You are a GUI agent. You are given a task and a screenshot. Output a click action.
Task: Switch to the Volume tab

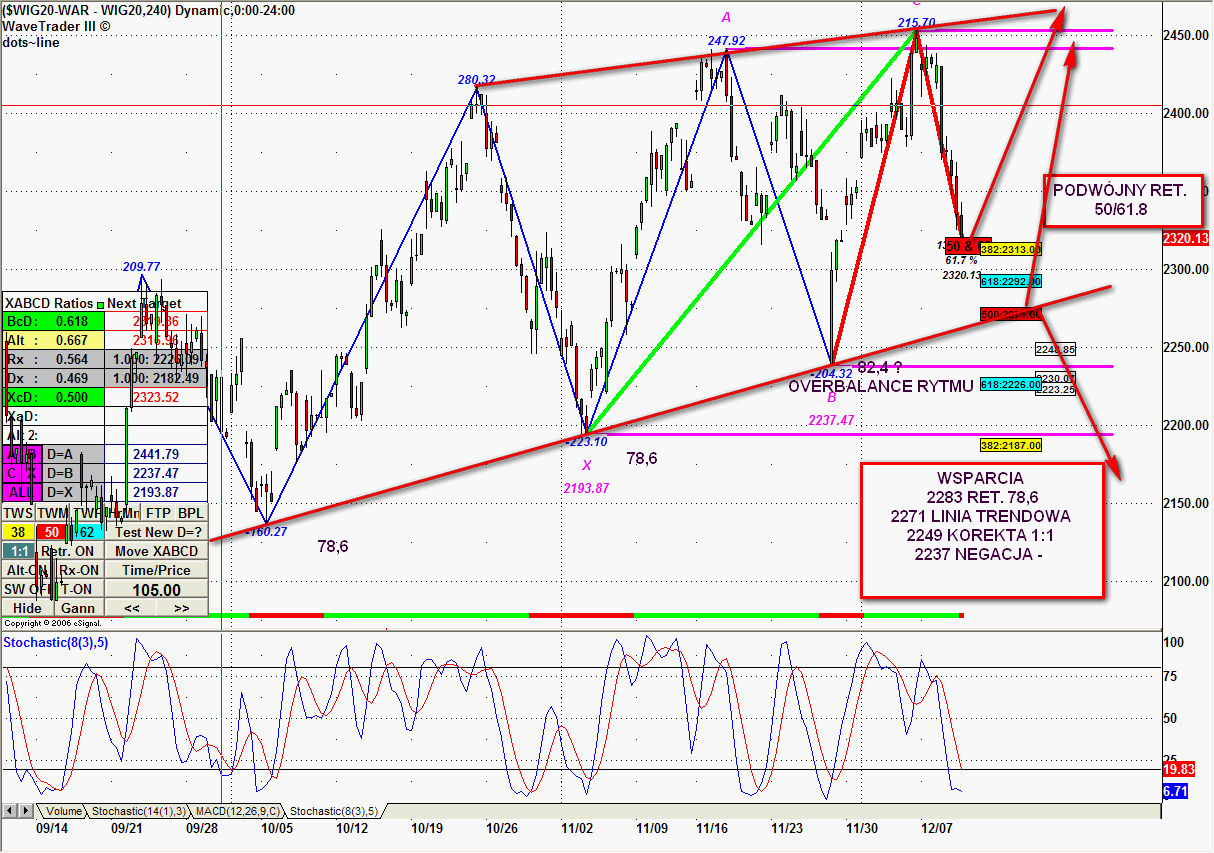[x=63, y=811]
